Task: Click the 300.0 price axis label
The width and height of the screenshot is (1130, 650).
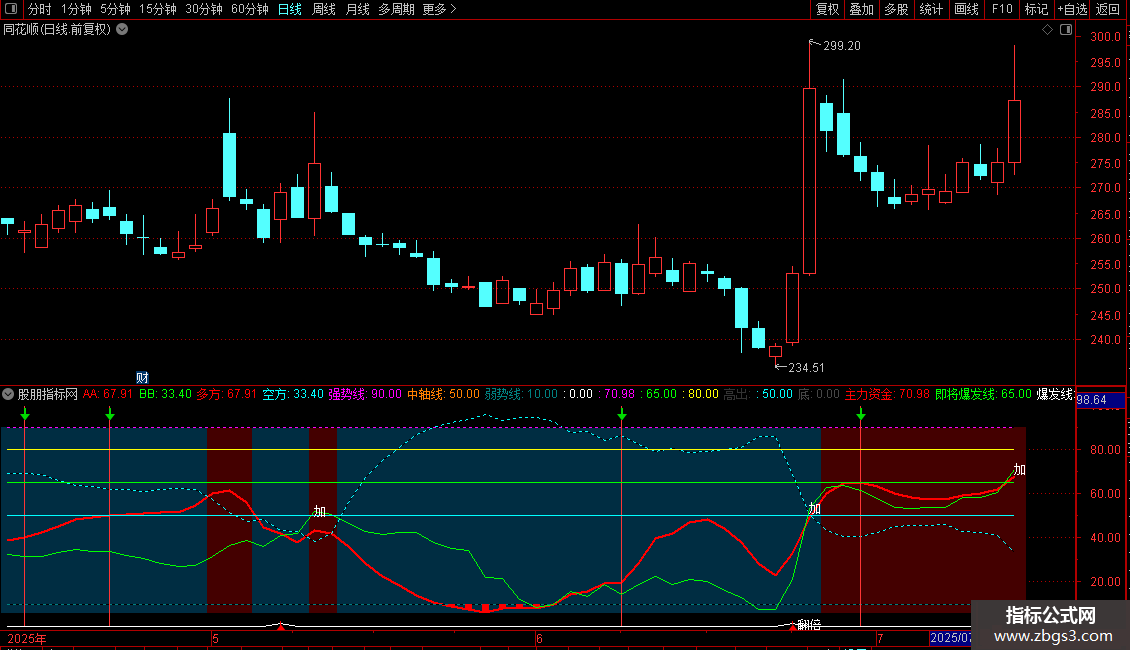Action: [x=1105, y=37]
